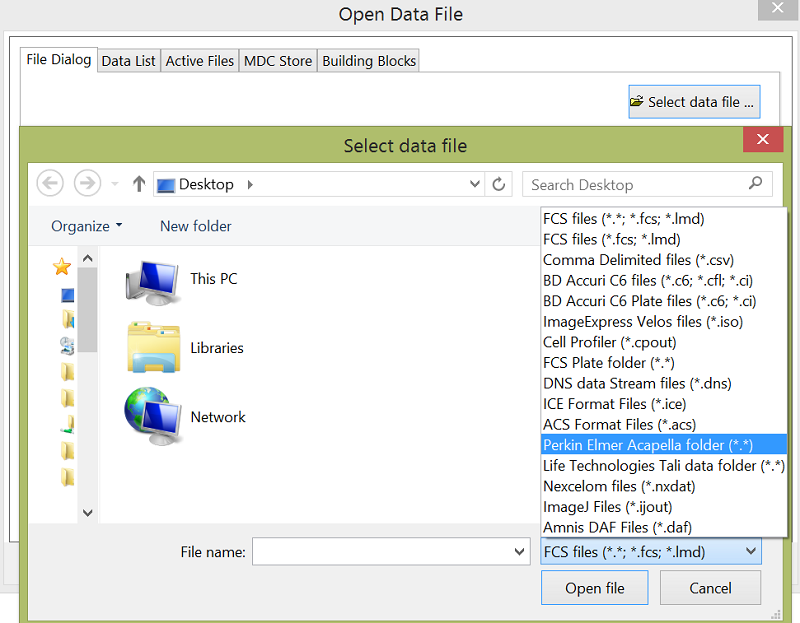
Task: Expand the File name combo box
Action: (519, 551)
